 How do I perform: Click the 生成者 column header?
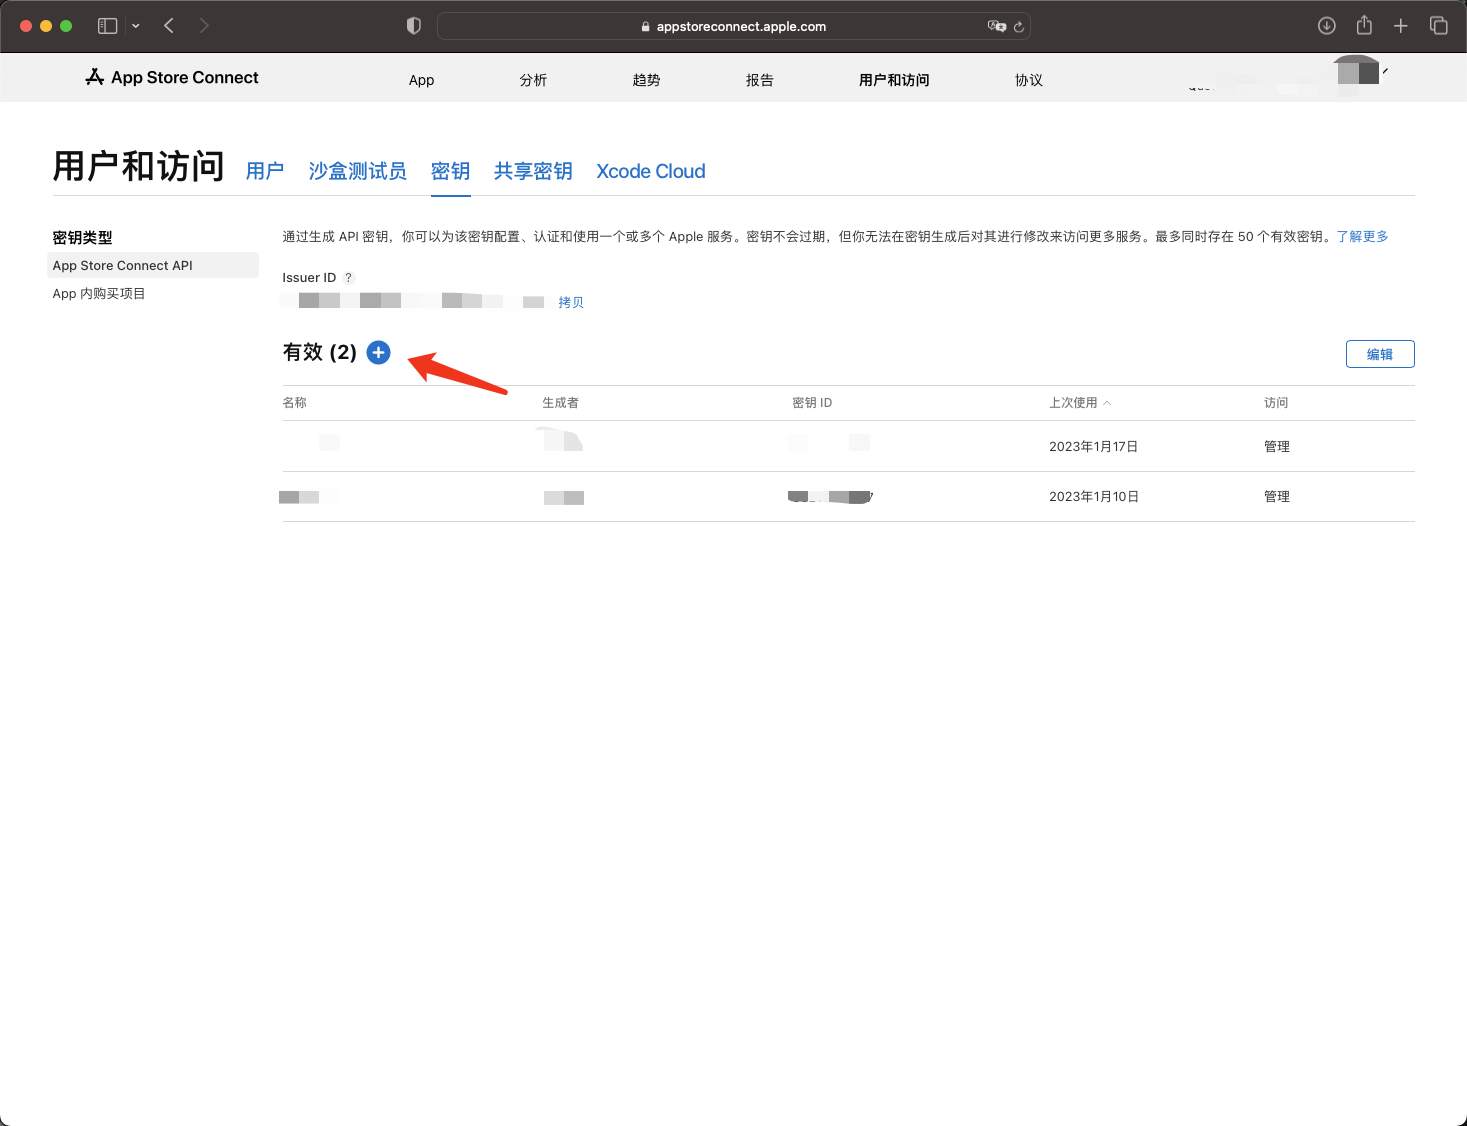(x=560, y=402)
